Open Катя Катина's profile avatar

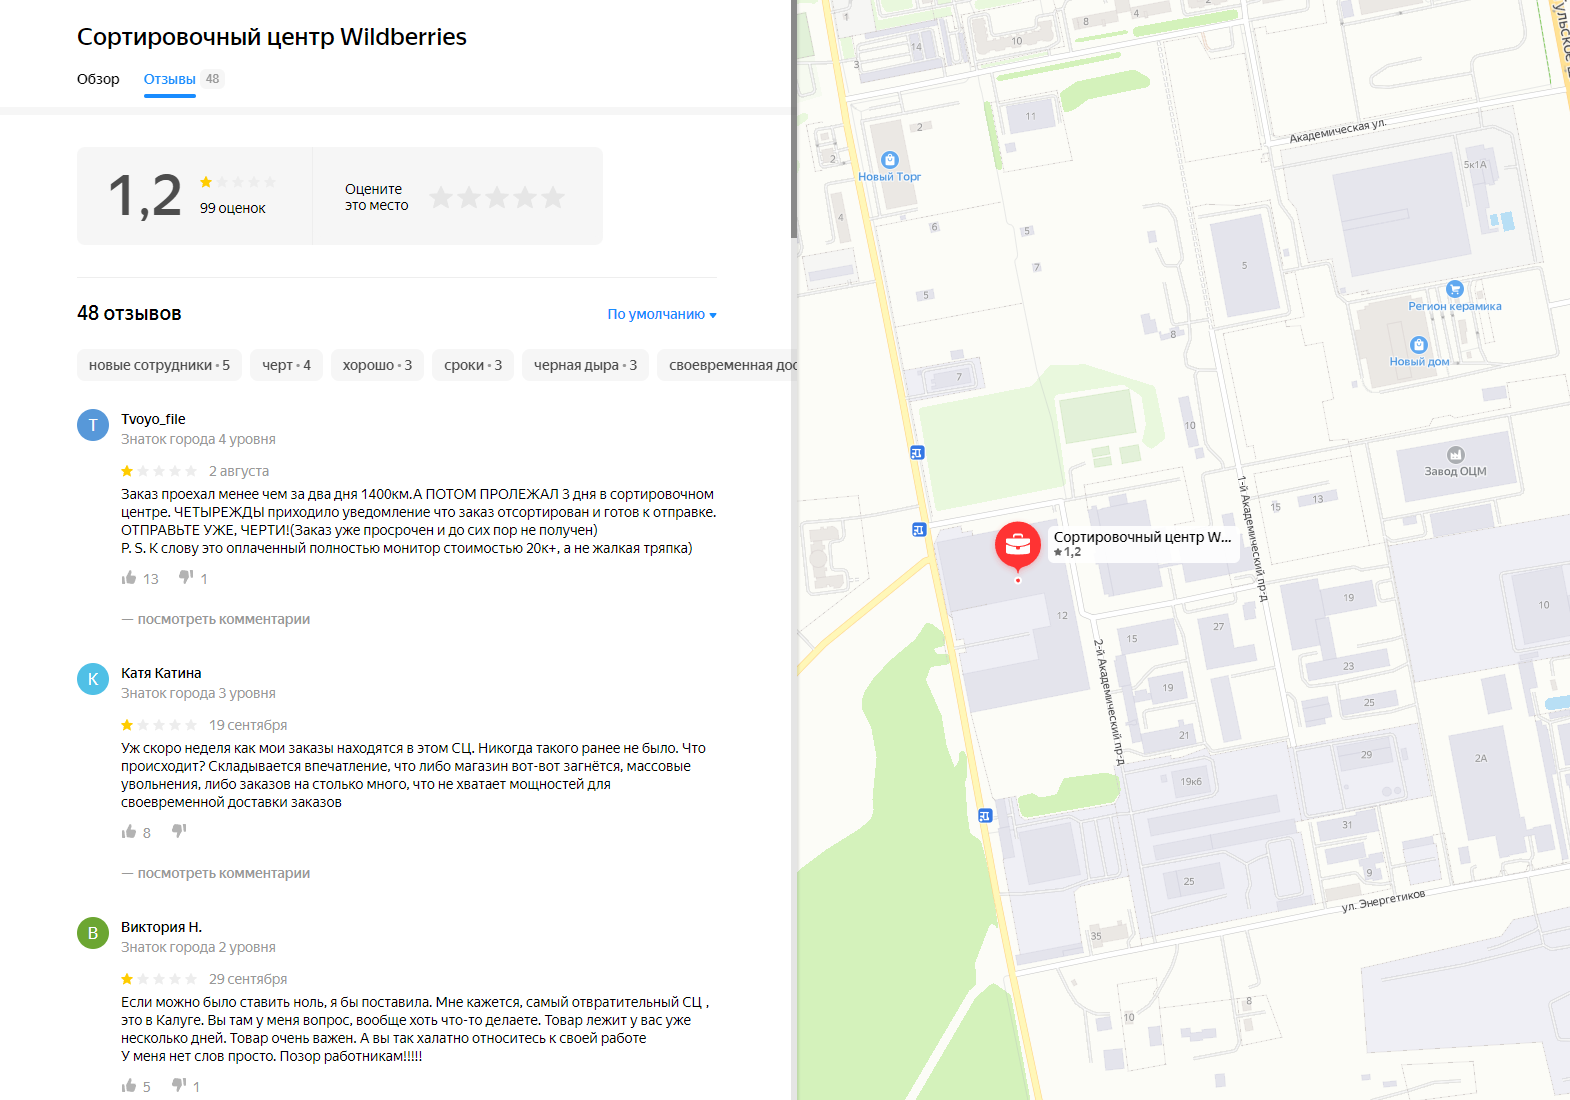tap(93, 679)
